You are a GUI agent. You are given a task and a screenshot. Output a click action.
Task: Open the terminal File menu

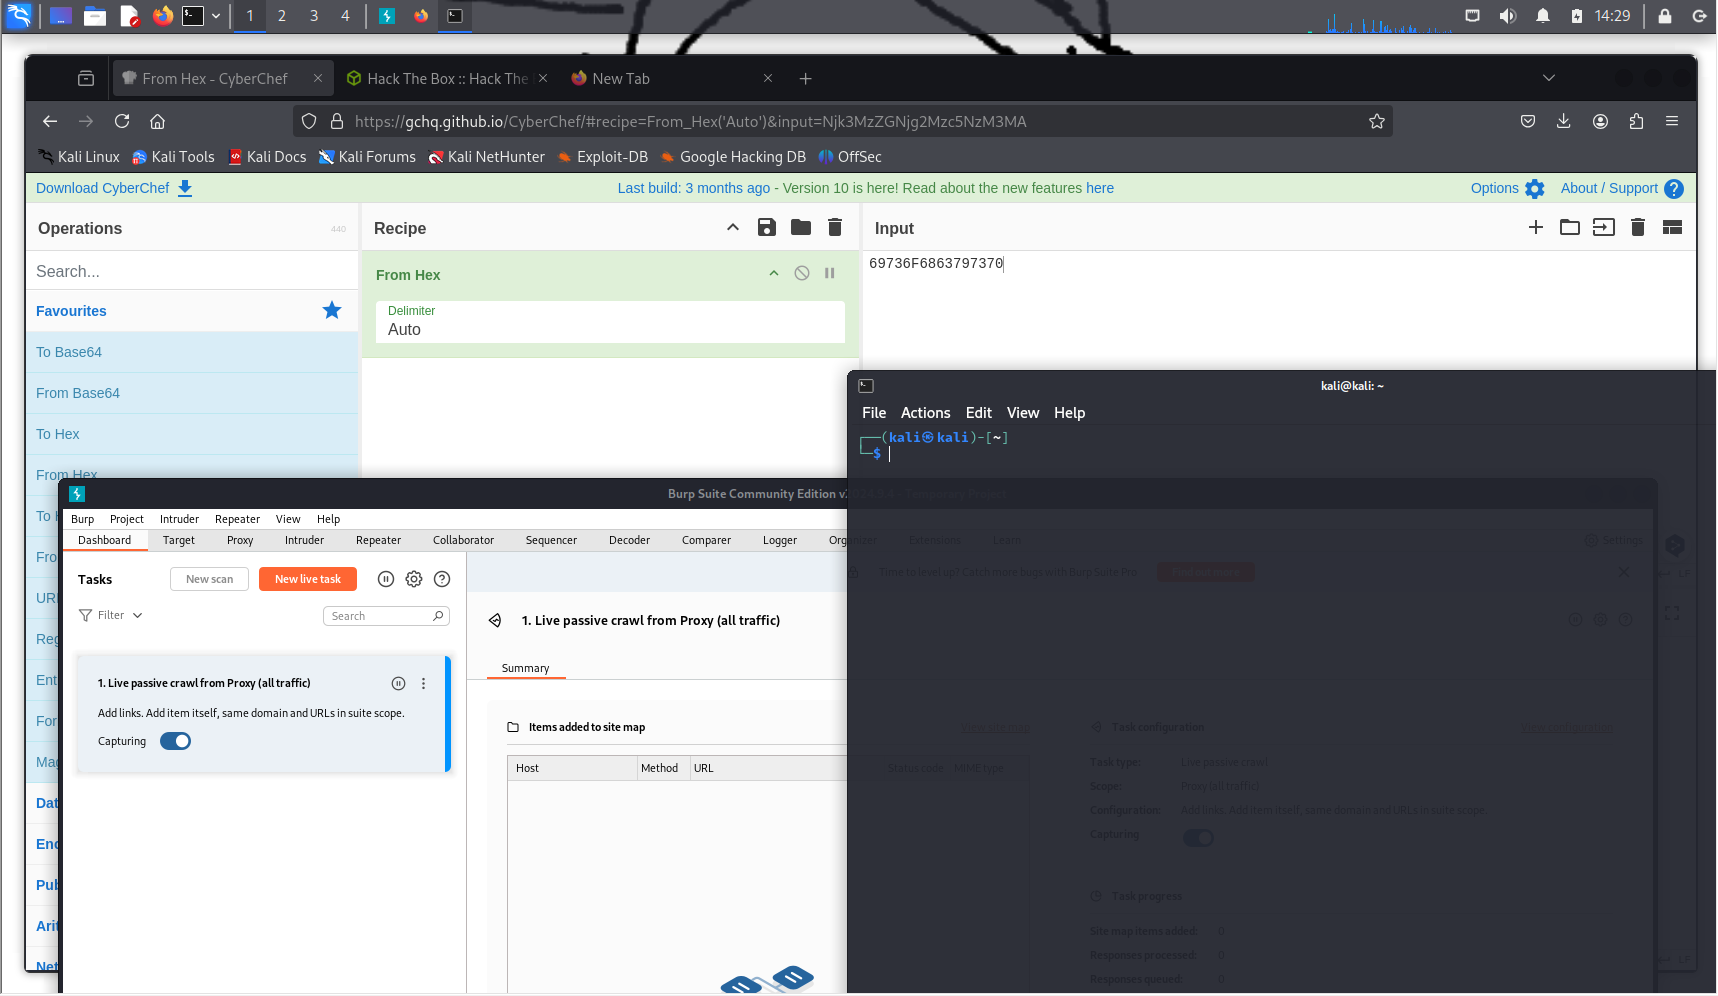coord(874,413)
